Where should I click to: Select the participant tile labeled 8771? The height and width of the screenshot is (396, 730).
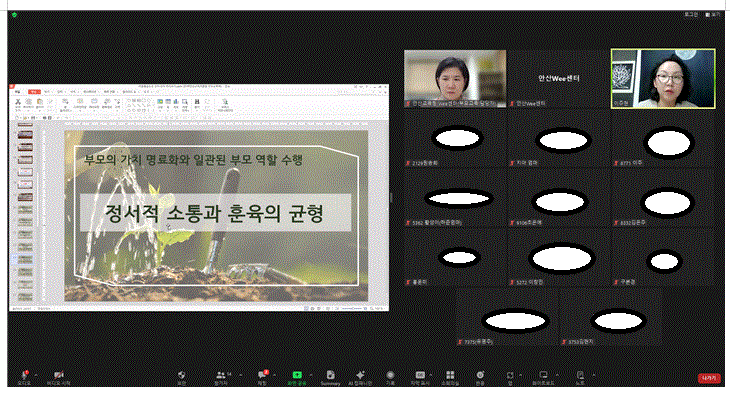[663, 139]
